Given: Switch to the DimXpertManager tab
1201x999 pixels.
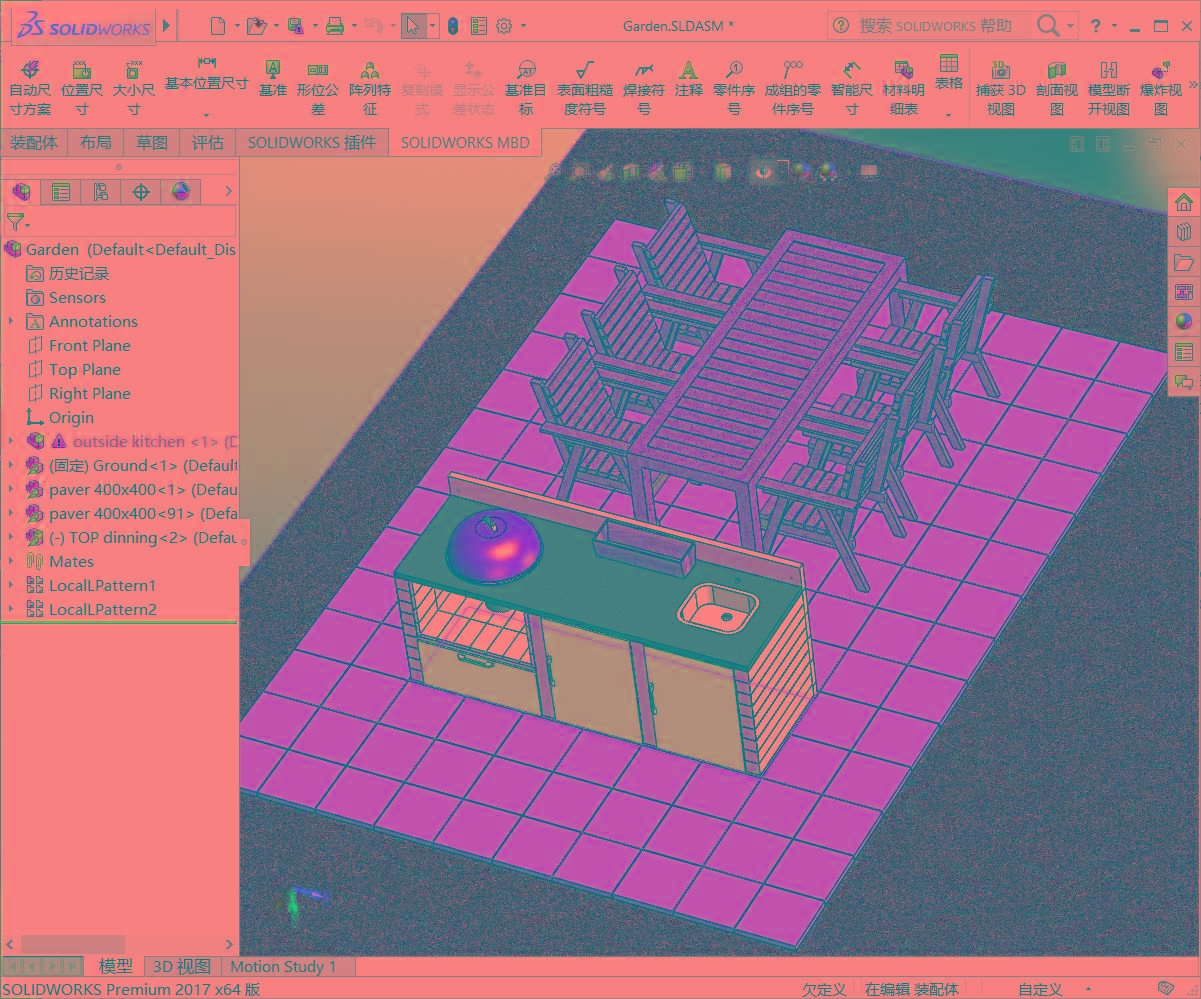Looking at the screenshot, I should click(141, 191).
